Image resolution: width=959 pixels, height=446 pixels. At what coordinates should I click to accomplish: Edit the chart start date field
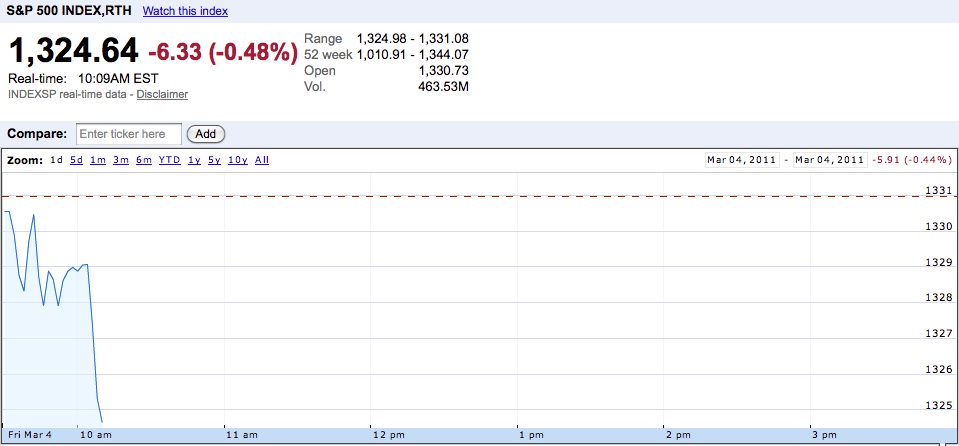(x=742, y=160)
